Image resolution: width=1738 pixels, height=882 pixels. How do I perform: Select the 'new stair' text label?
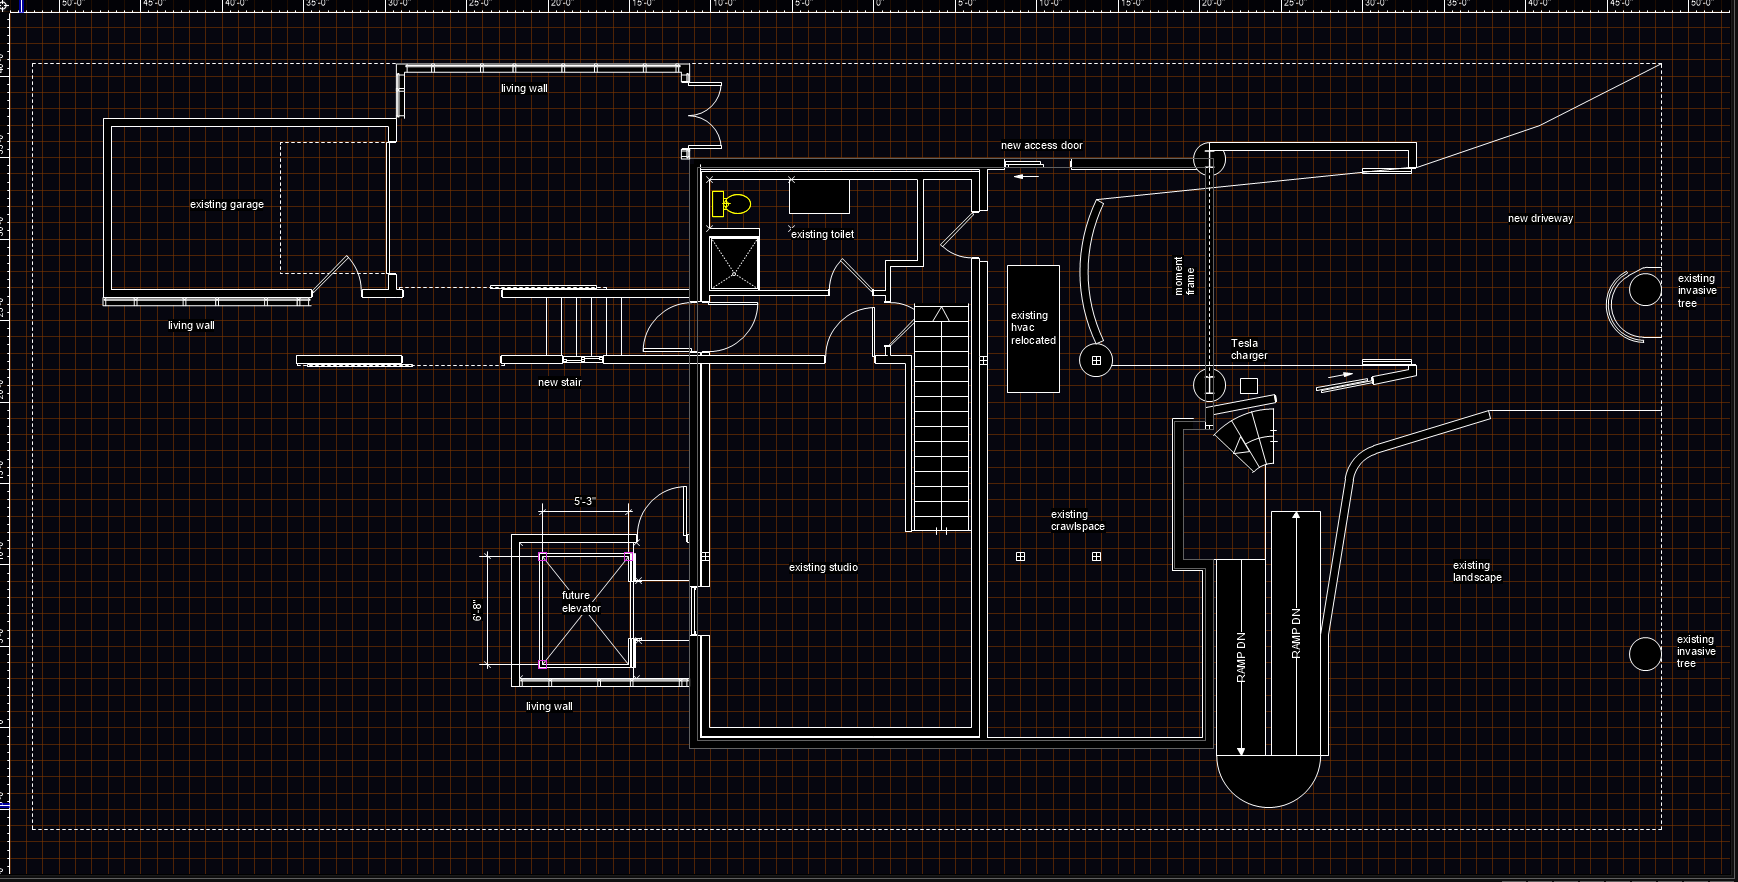[x=559, y=383]
